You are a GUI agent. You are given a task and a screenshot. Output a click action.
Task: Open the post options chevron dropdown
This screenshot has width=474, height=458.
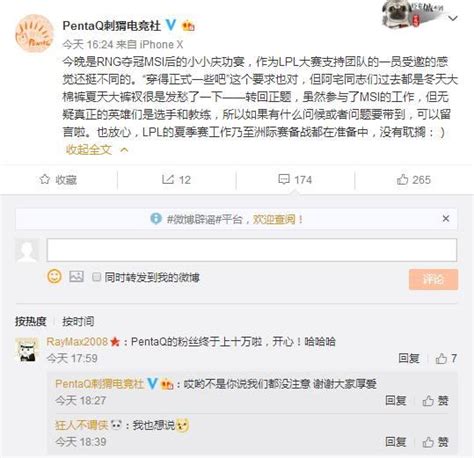pyautogui.click(x=453, y=18)
